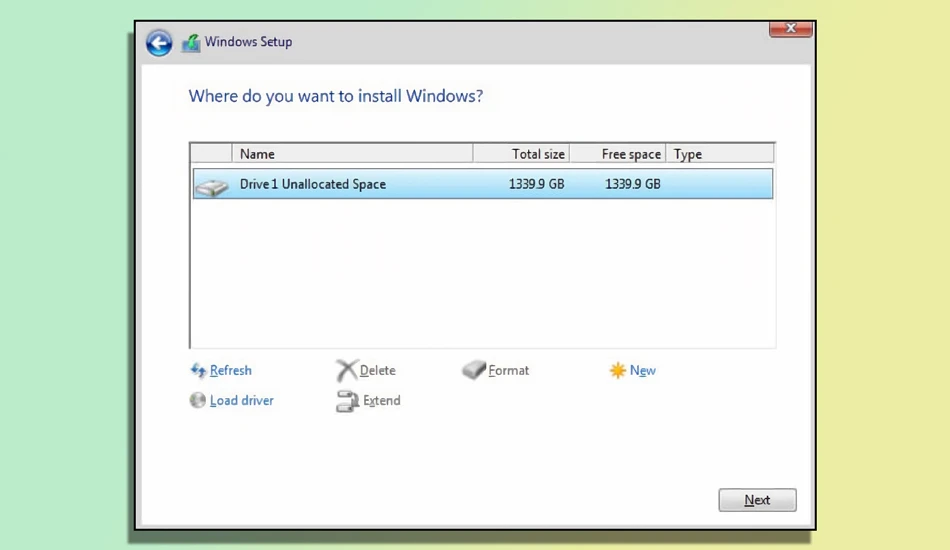Click the Refresh arrows icon
Image resolution: width=950 pixels, height=550 pixels.
tap(198, 370)
